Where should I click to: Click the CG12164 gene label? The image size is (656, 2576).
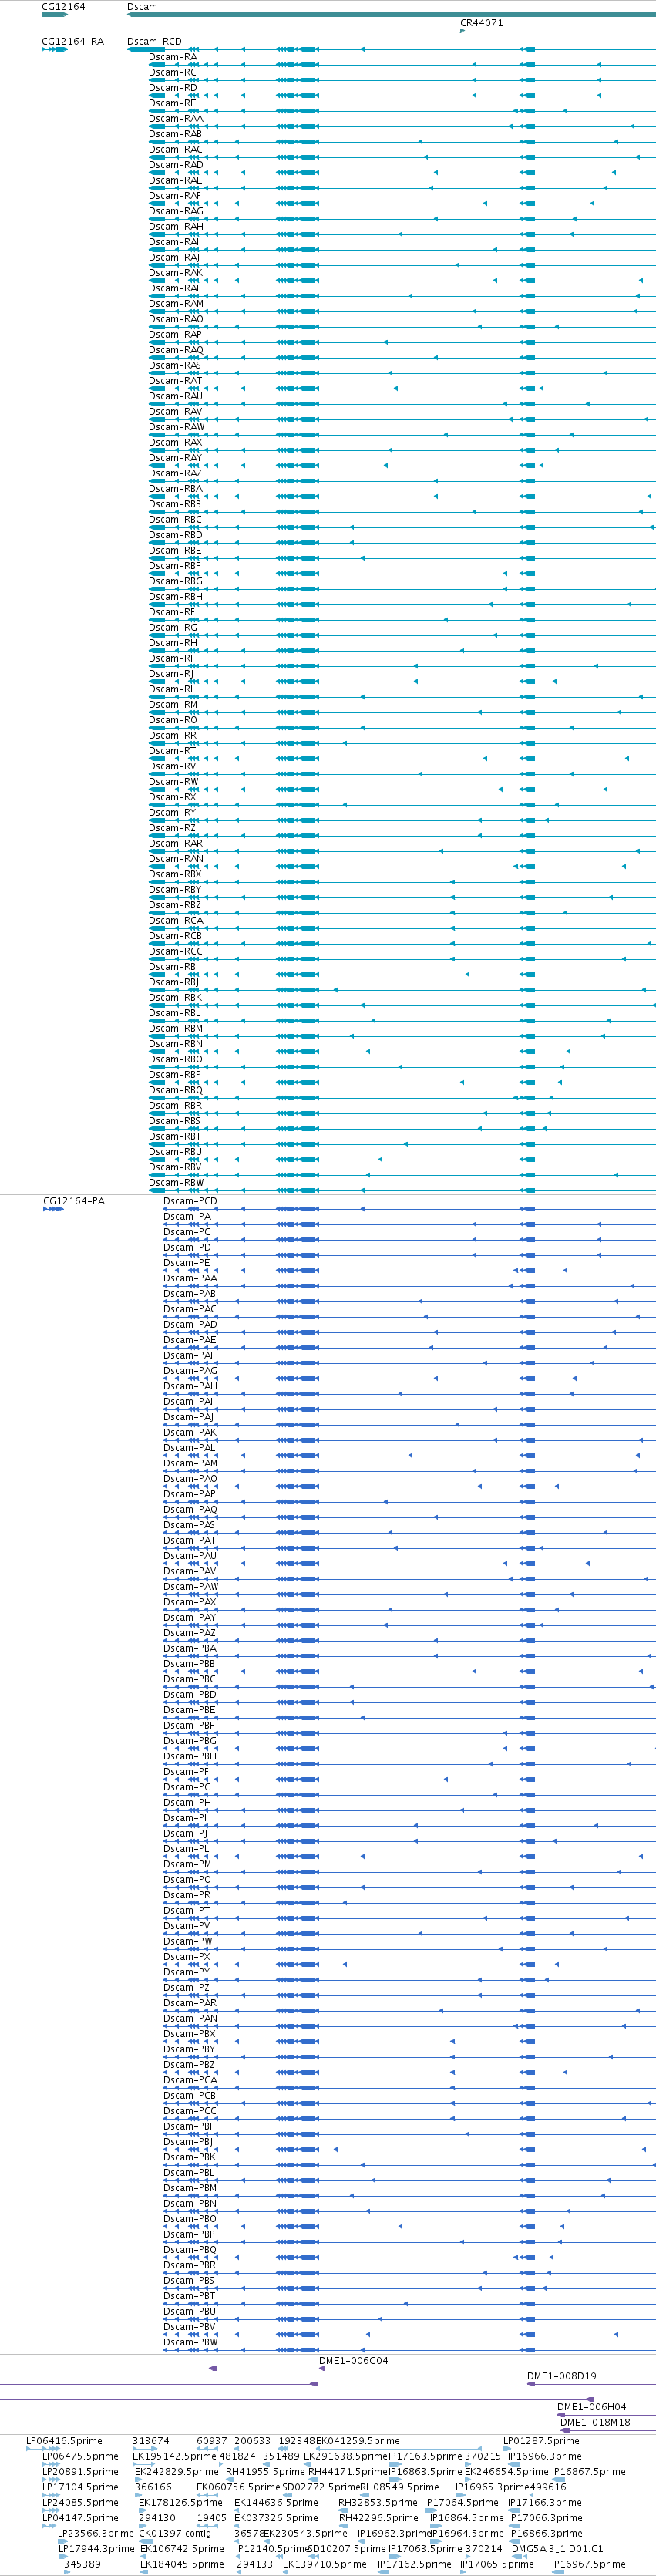63,7
